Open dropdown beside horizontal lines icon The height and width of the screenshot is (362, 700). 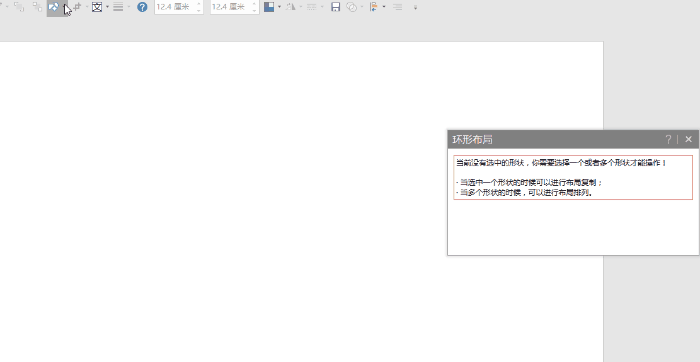tap(129, 7)
